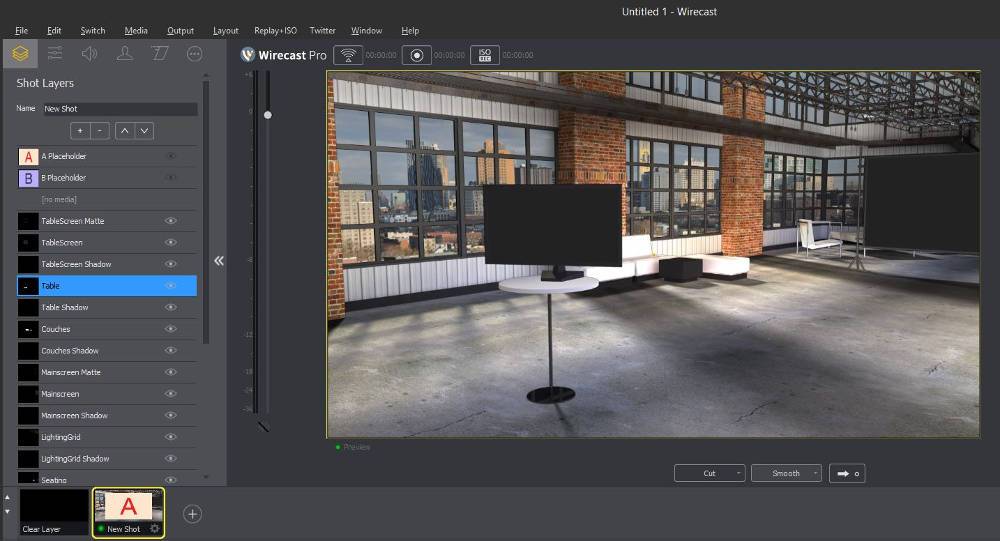Viewport: 1000px width, 541px height.
Task: Open the Switch menu
Action: point(92,31)
